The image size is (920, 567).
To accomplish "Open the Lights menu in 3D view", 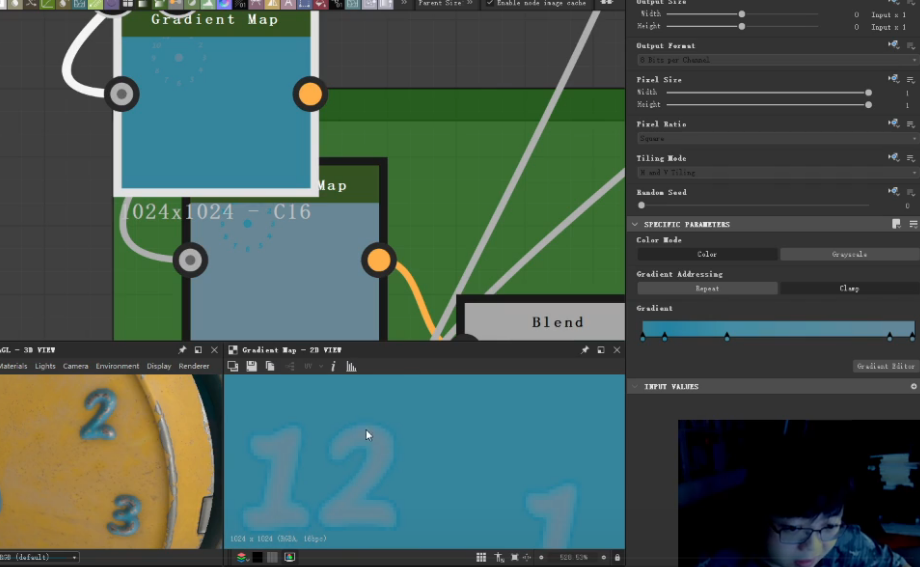I will click(x=45, y=366).
